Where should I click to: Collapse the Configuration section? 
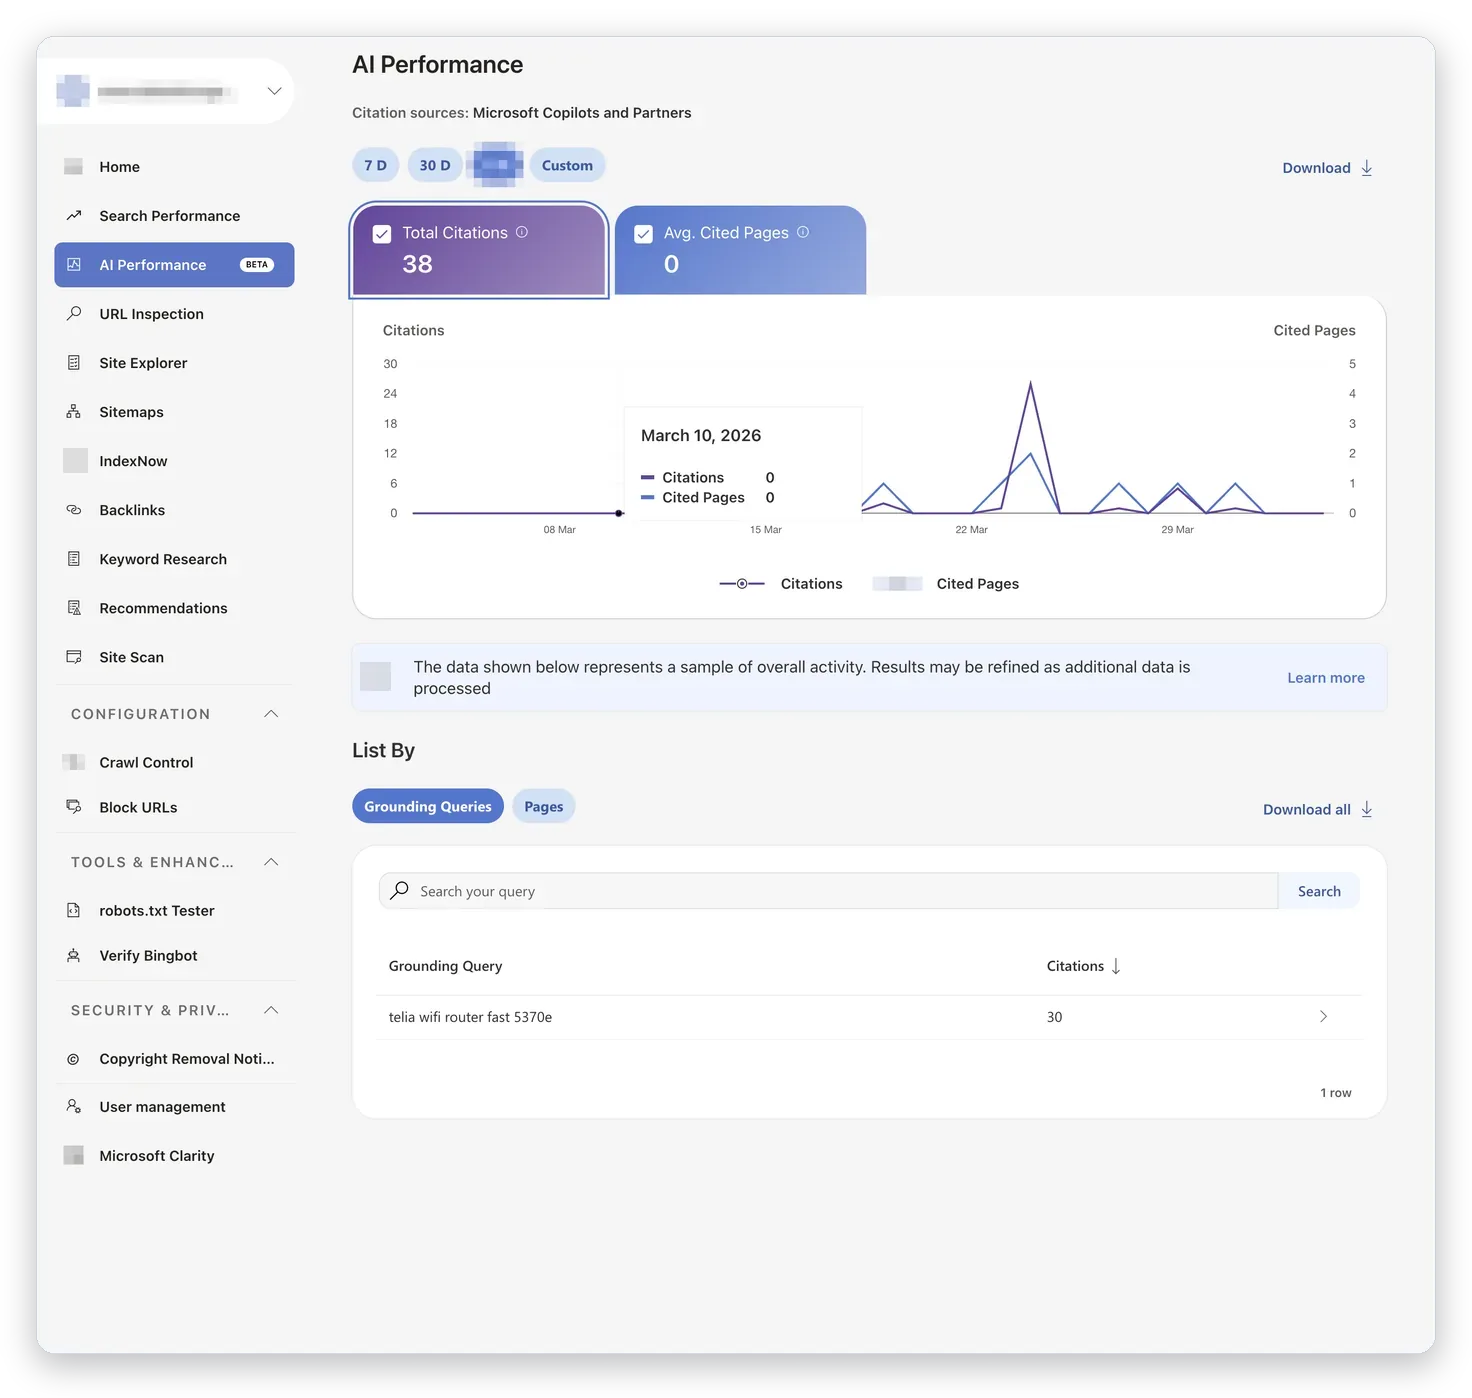(271, 713)
